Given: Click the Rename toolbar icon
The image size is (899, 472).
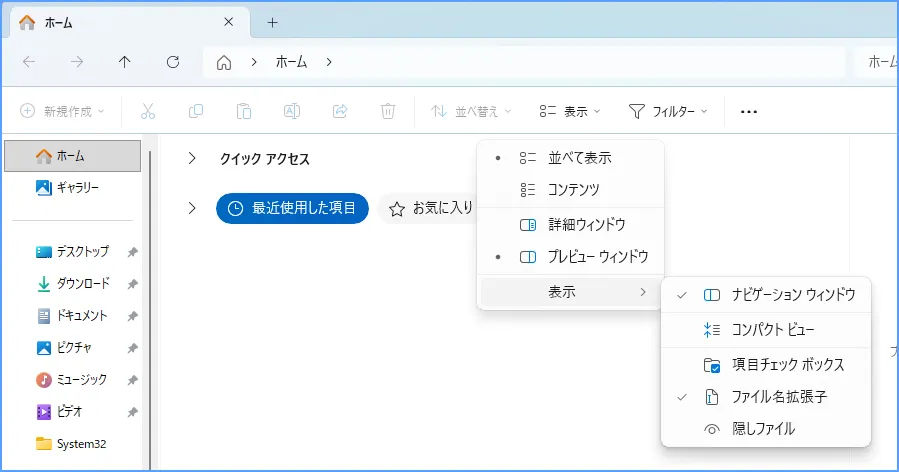Looking at the screenshot, I should (x=292, y=111).
